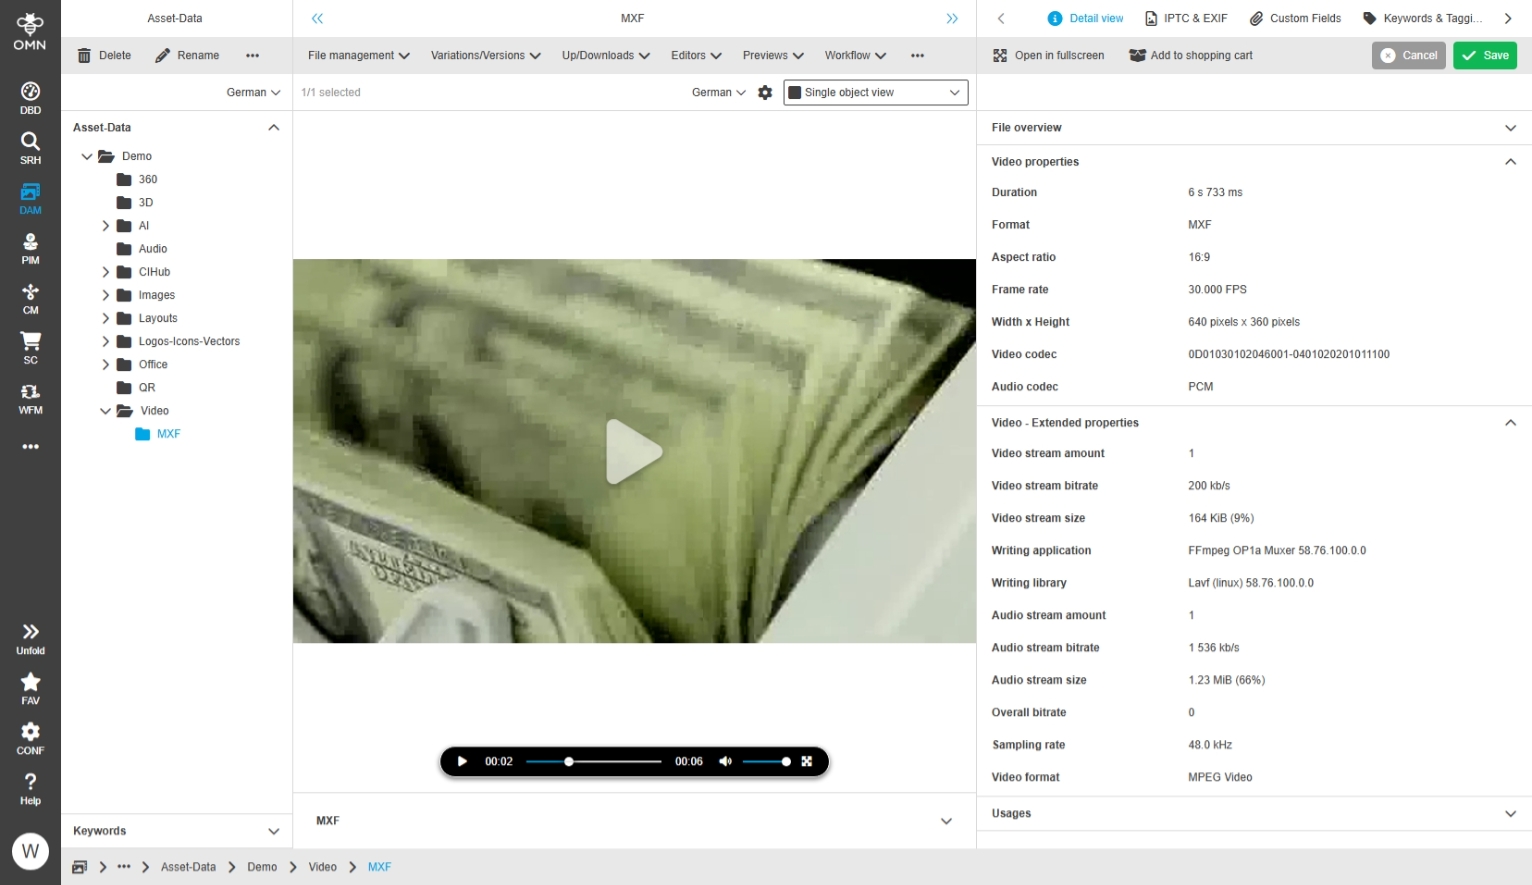The width and height of the screenshot is (1532, 885).
Task: Collapse the right detail panel with double chevron
Action: (952, 18)
